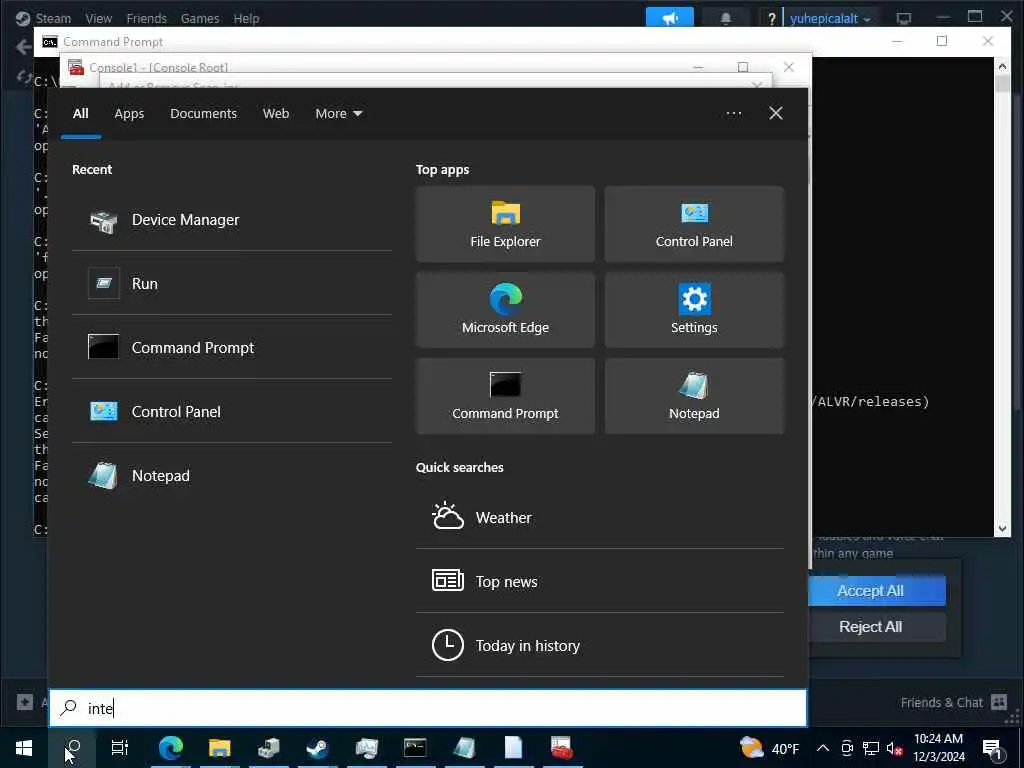The width and height of the screenshot is (1024, 768).
Task: Click the Steam Big Picture display icon
Action: pyautogui.click(x=904, y=18)
